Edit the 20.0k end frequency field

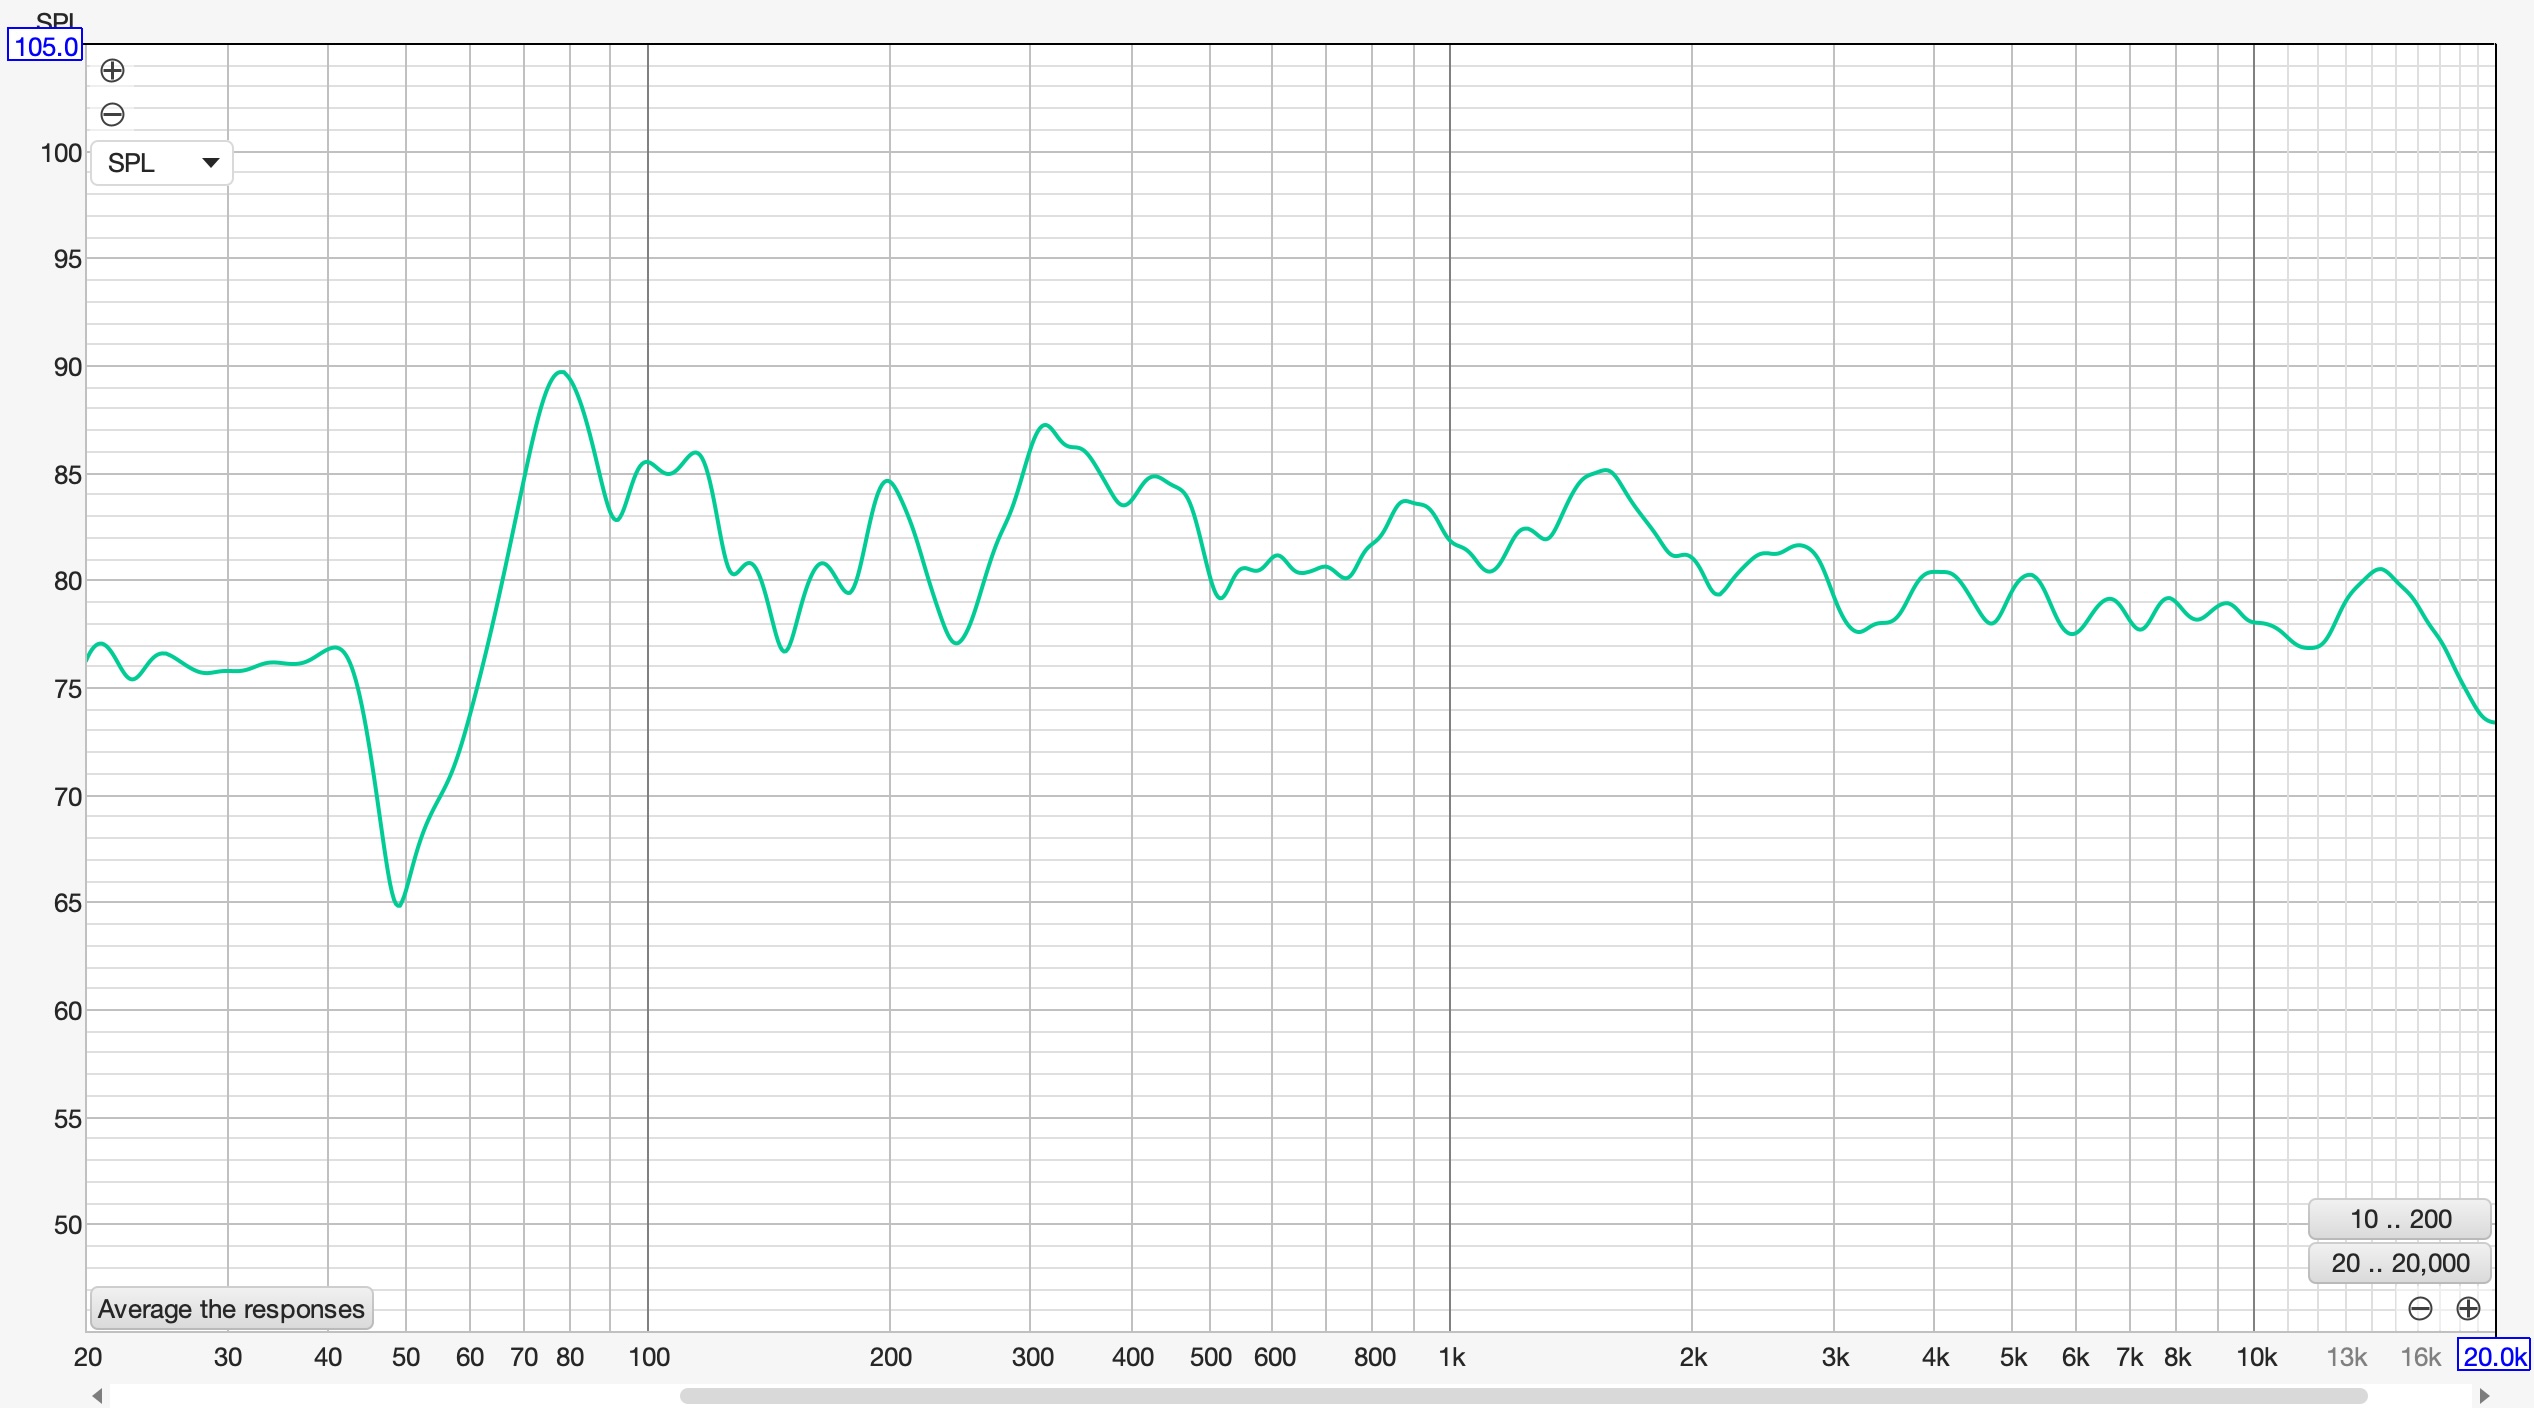point(2494,1356)
